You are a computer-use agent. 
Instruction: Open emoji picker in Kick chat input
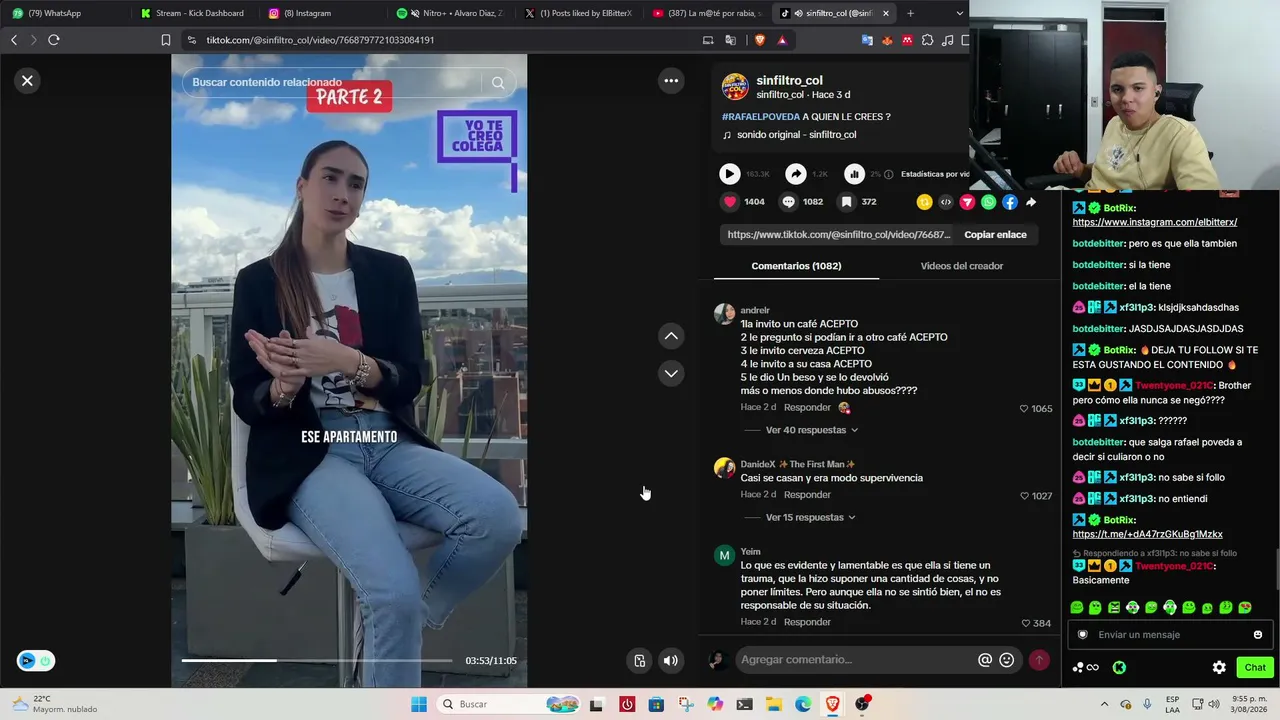pos(1258,635)
